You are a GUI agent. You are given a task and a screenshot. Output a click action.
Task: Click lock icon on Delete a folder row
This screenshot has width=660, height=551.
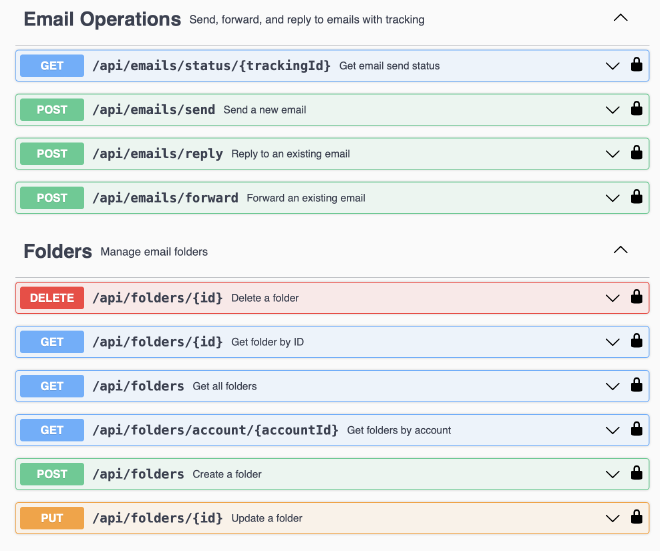pos(636,297)
